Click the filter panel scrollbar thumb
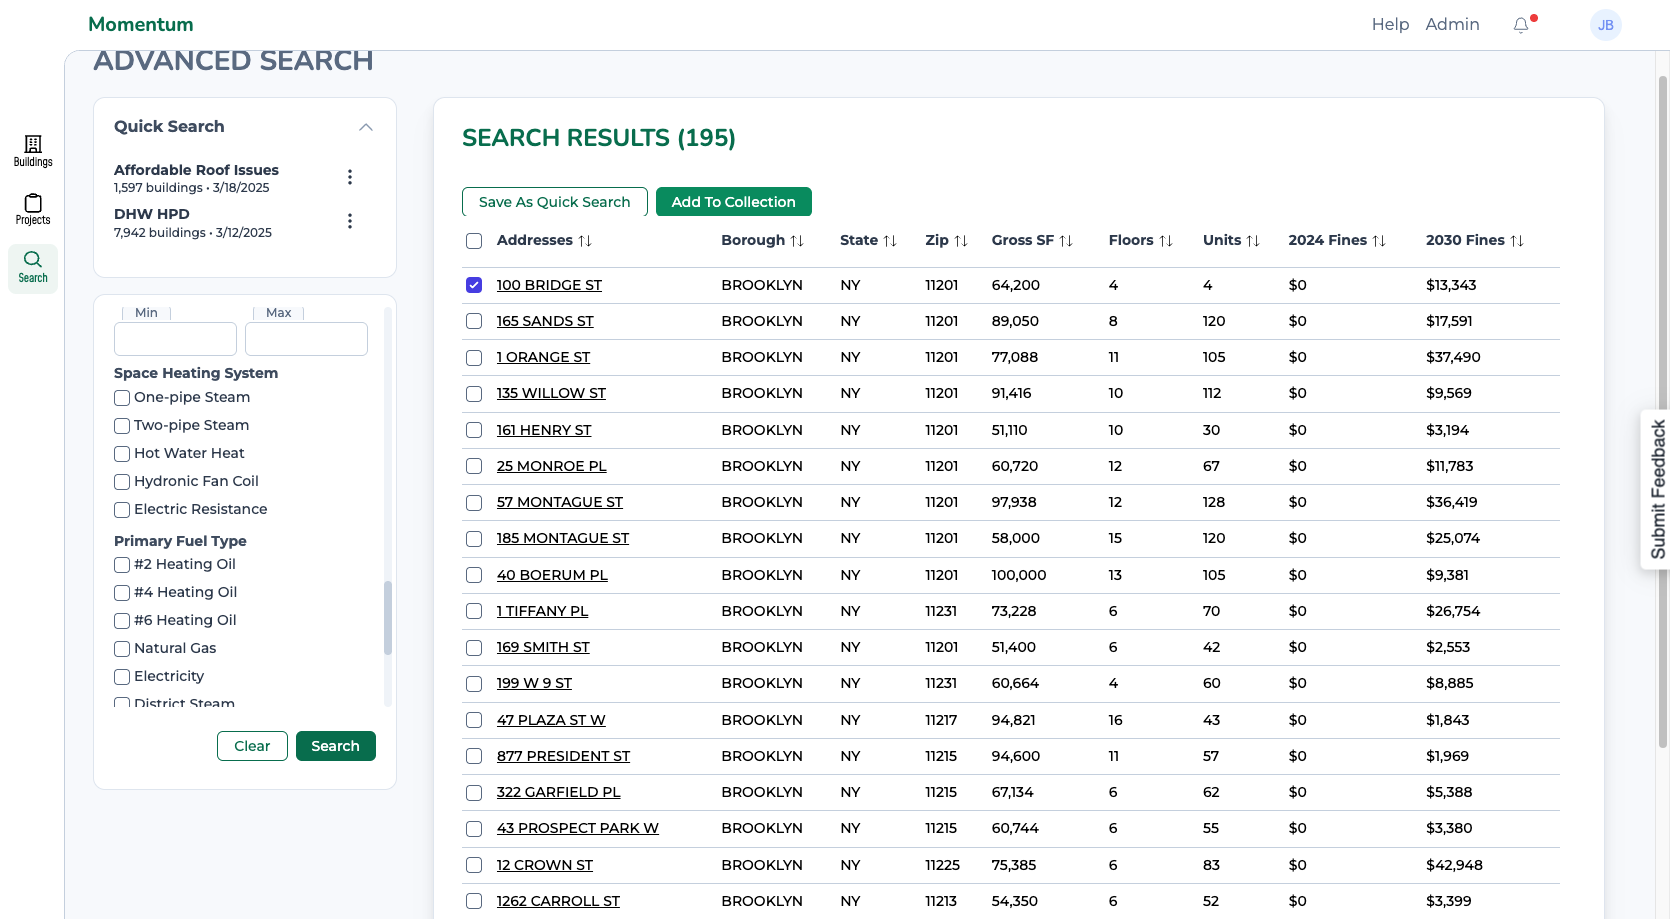Image resolution: width=1670 pixels, height=919 pixels. (388, 618)
